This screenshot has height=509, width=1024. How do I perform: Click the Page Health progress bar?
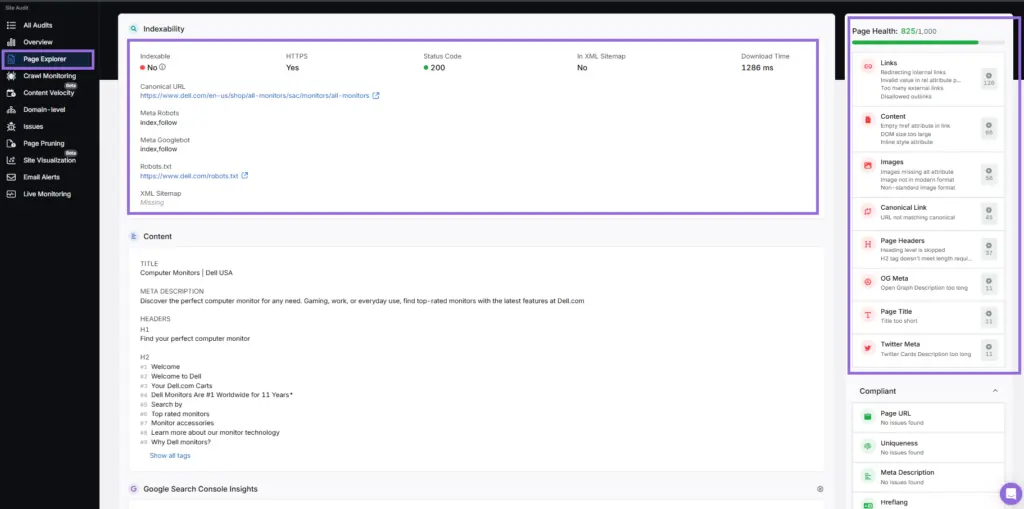[x=928, y=42]
